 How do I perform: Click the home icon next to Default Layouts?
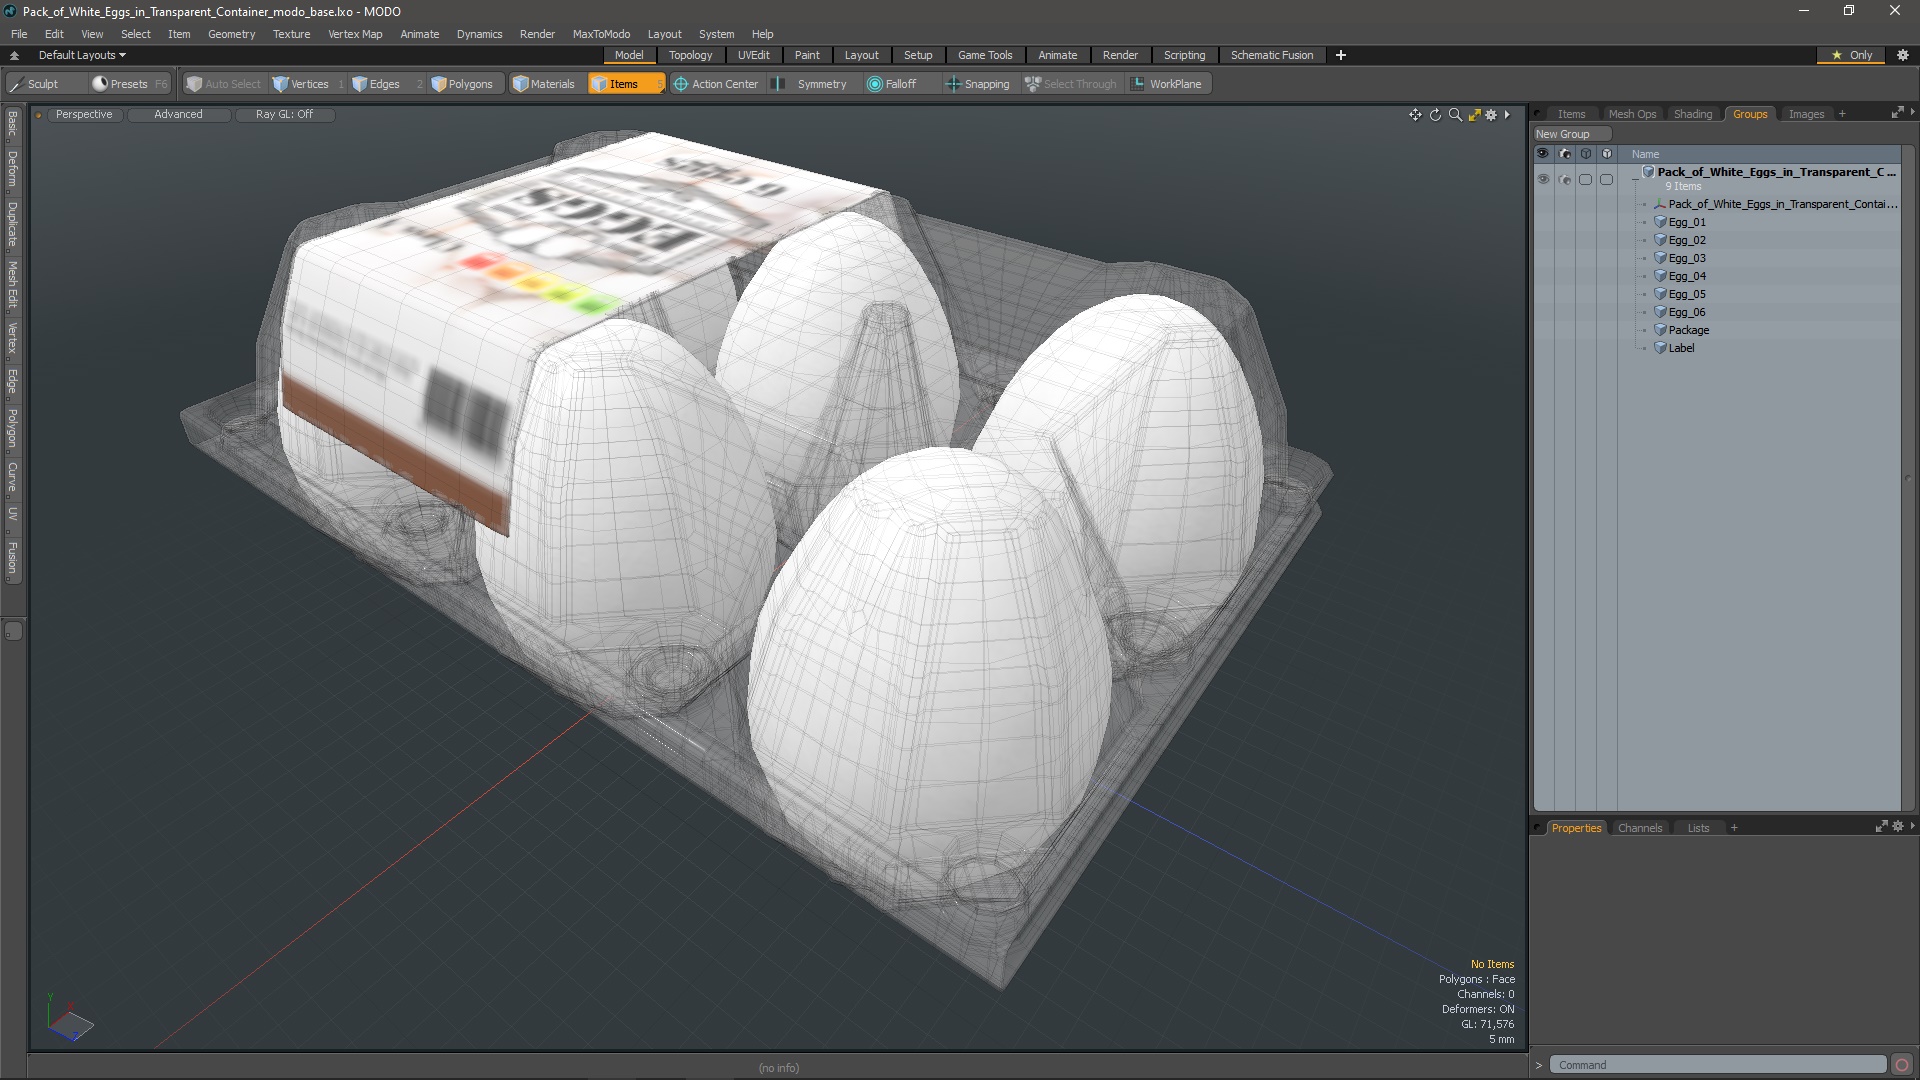pyautogui.click(x=14, y=56)
